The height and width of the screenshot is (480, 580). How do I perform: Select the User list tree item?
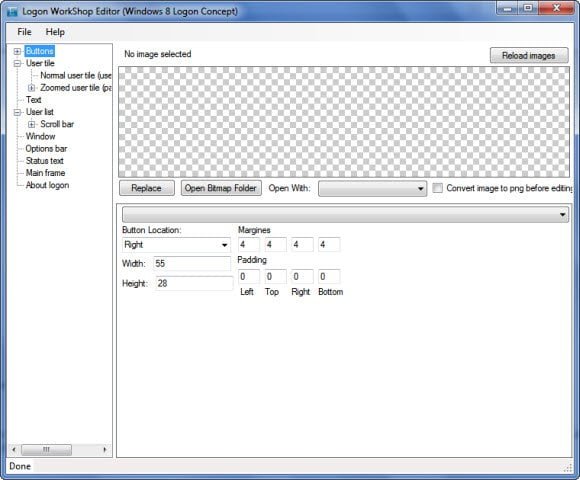tap(40, 112)
